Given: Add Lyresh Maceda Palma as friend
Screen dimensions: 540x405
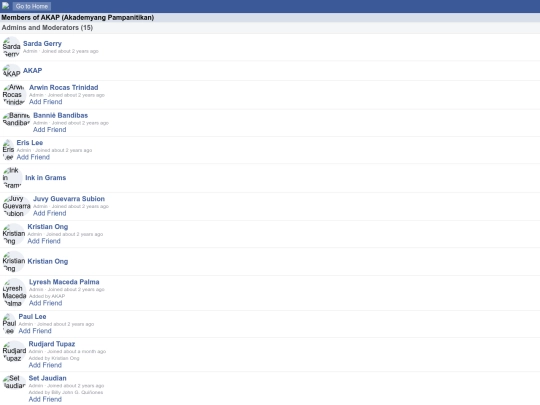Looking at the screenshot, I should (x=45, y=303).
